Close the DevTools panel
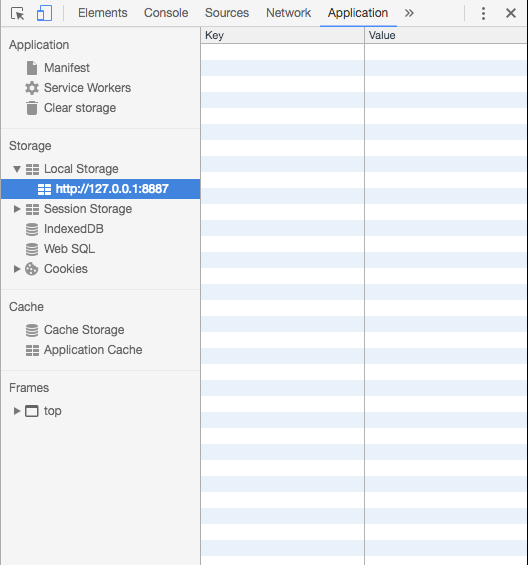The height and width of the screenshot is (565, 528). [x=511, y=13]
